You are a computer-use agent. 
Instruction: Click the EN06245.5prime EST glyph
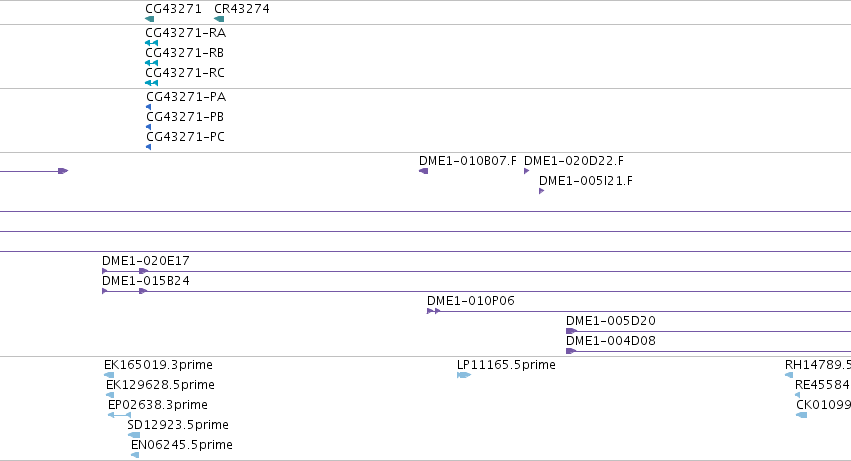coord(135,455)
